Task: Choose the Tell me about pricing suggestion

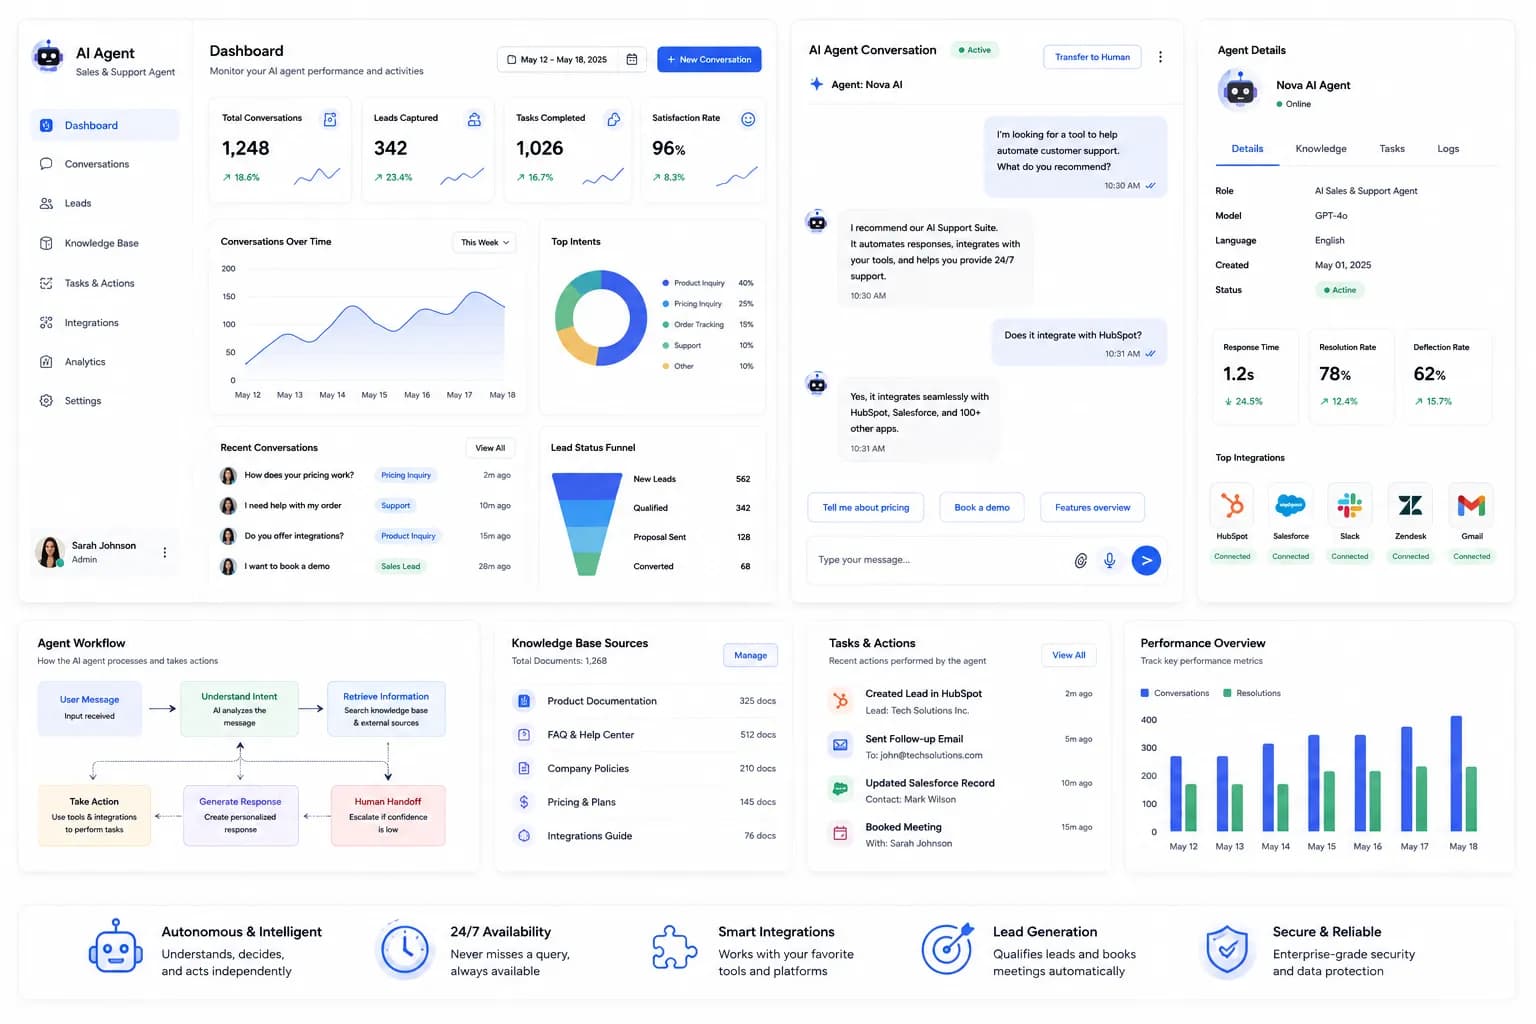Action: tap(866, 508)
